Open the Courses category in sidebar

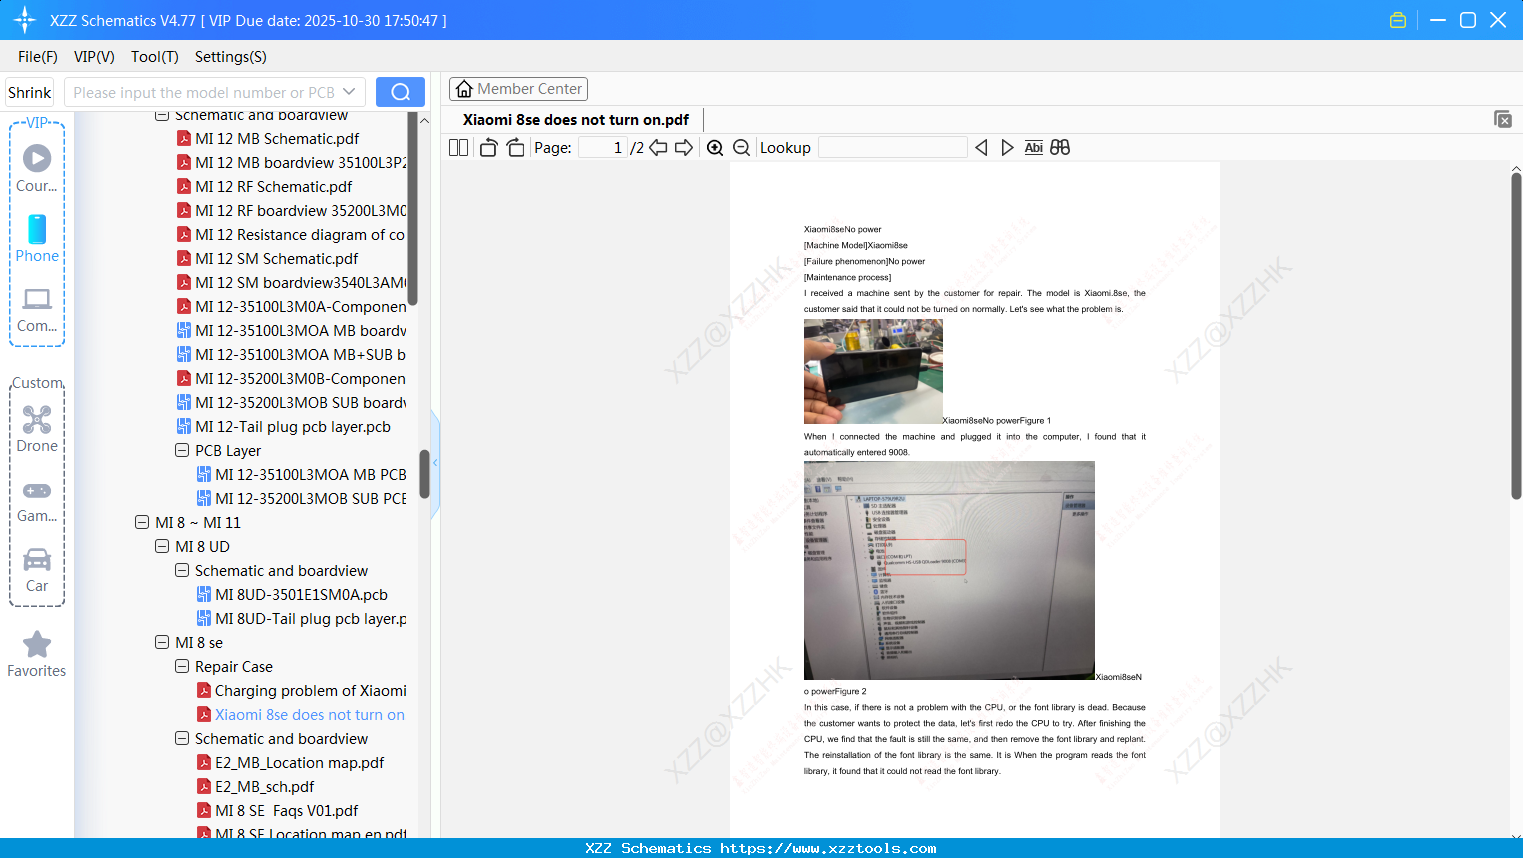pyautogui.click(x=37, y=168)
